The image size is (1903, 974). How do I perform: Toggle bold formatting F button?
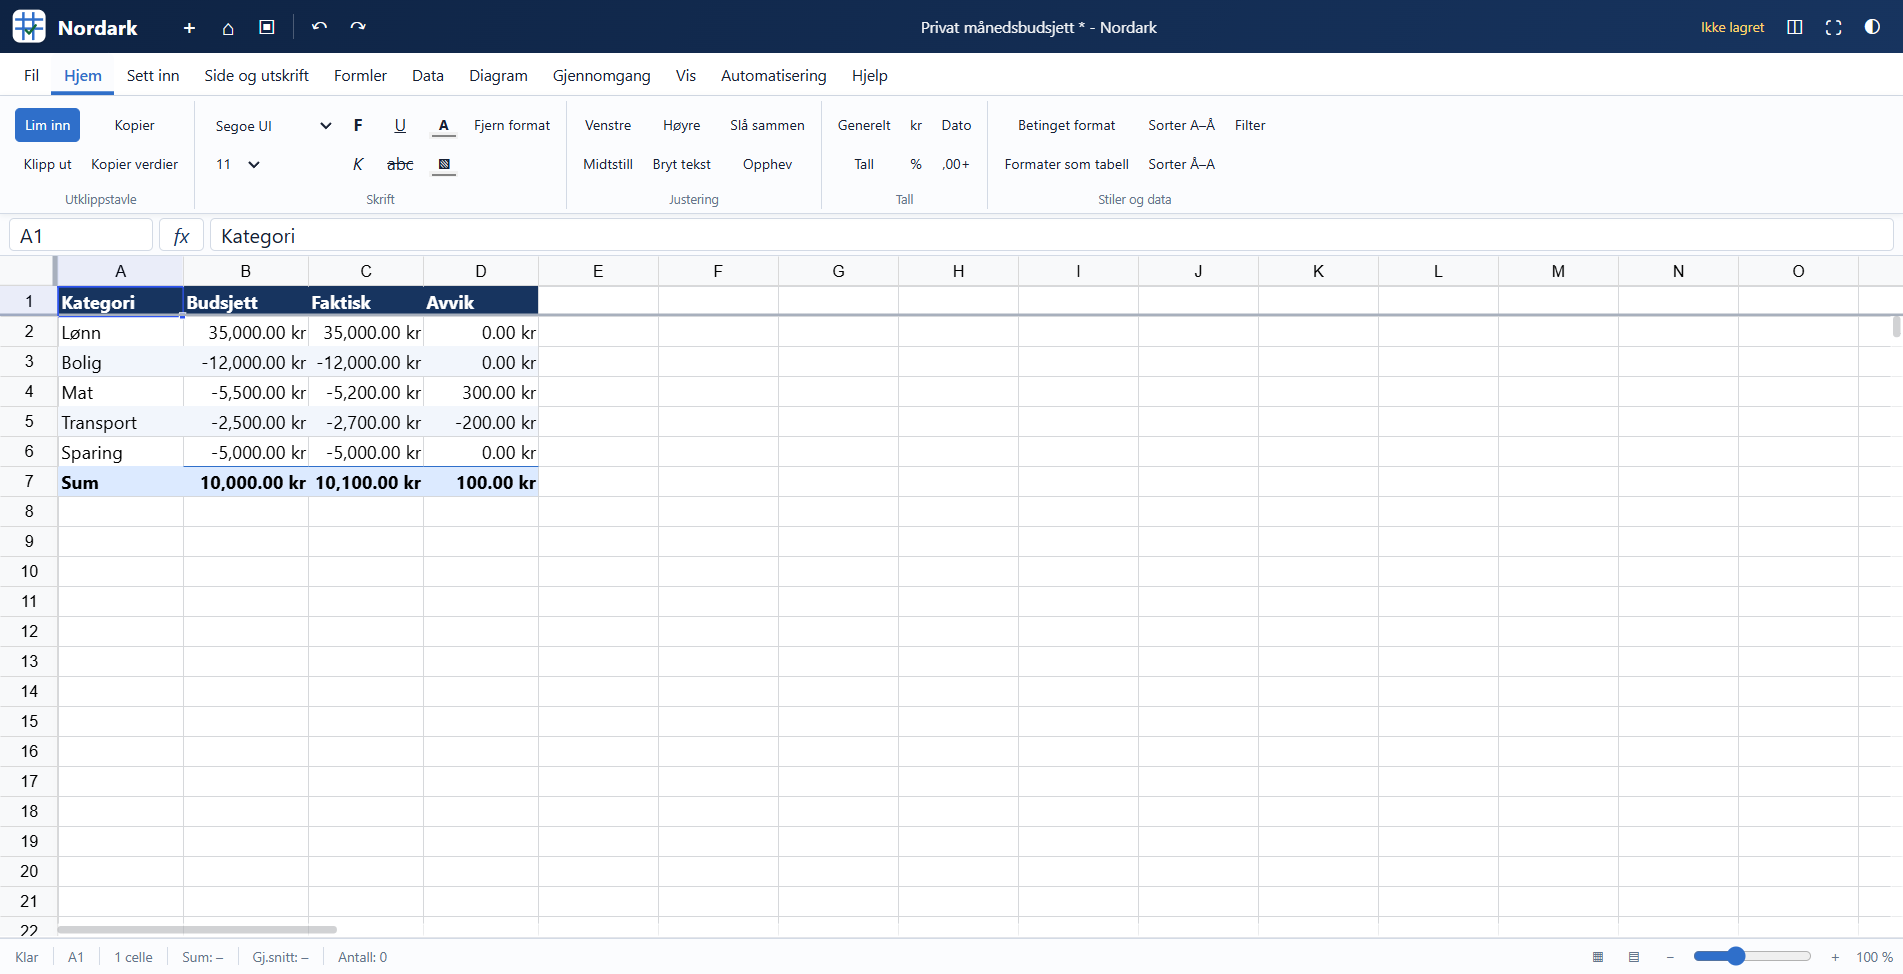coord(358,125)
